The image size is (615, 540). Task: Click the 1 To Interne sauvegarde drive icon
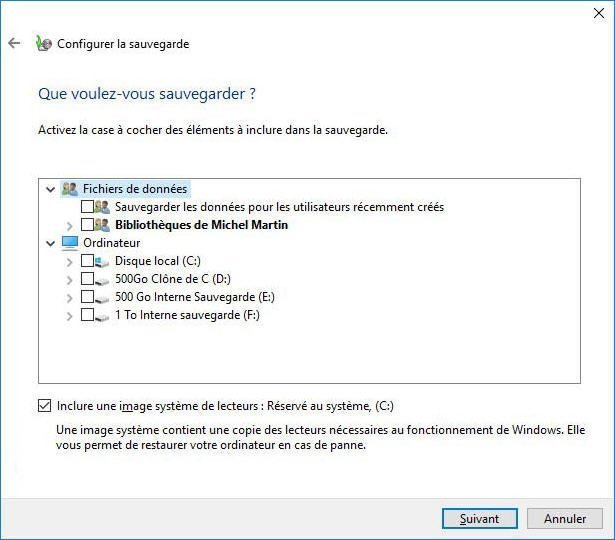(x=103, y=315)
